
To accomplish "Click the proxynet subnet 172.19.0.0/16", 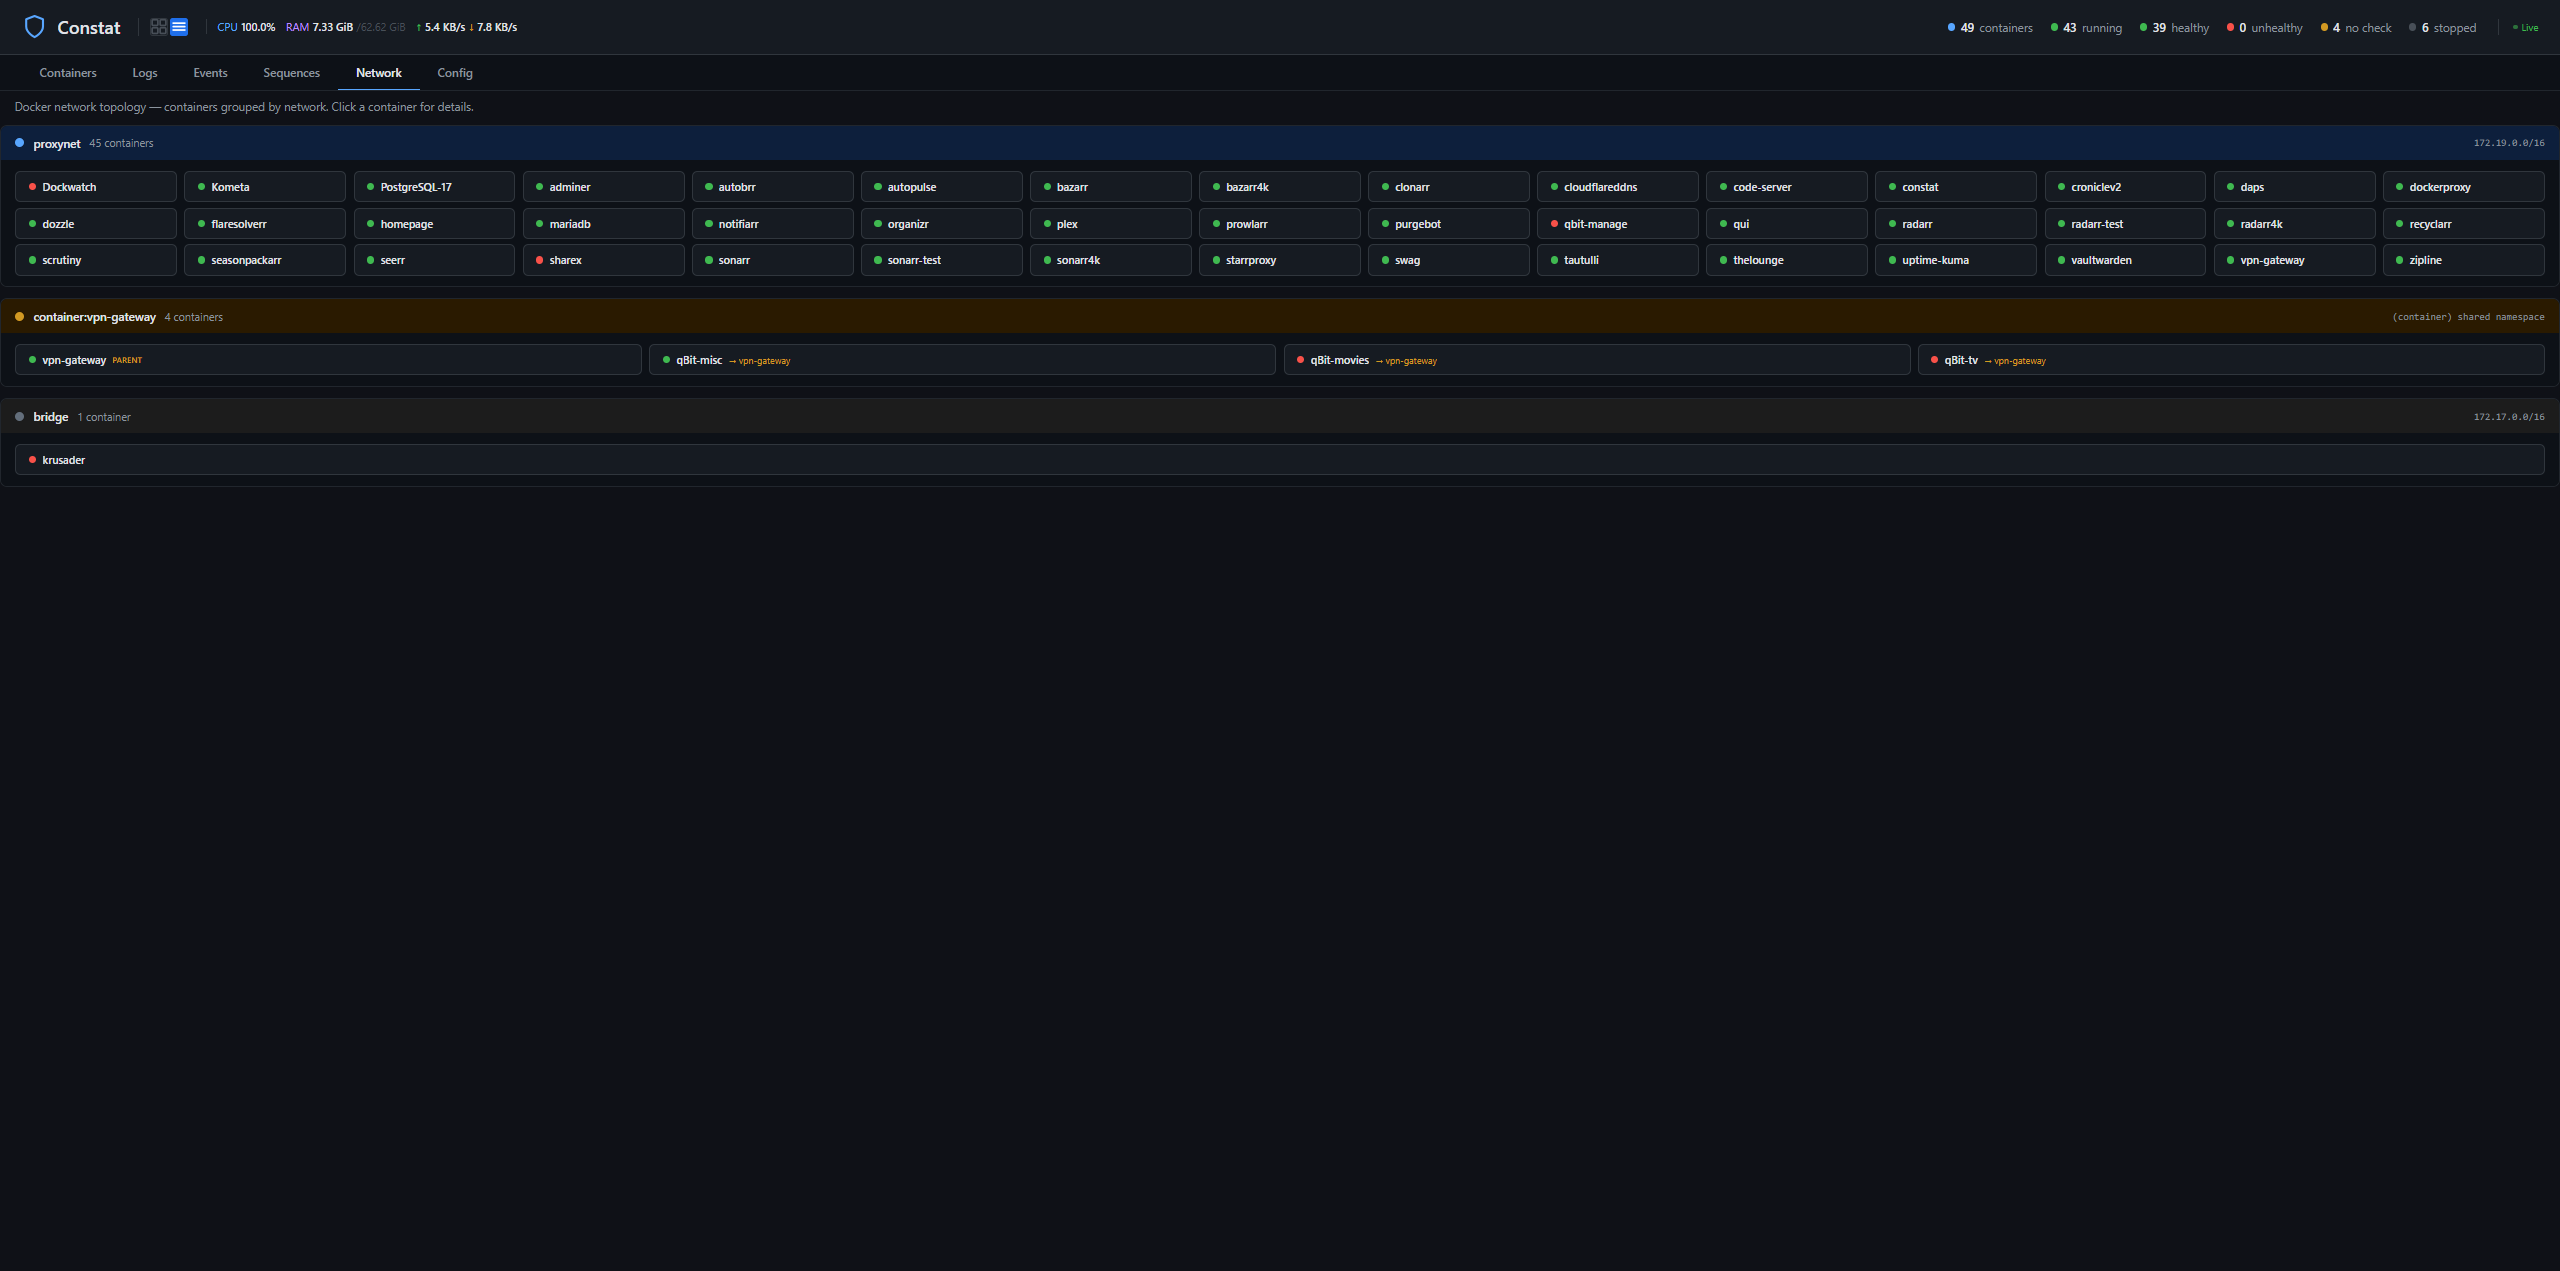I will (2509, 143).
